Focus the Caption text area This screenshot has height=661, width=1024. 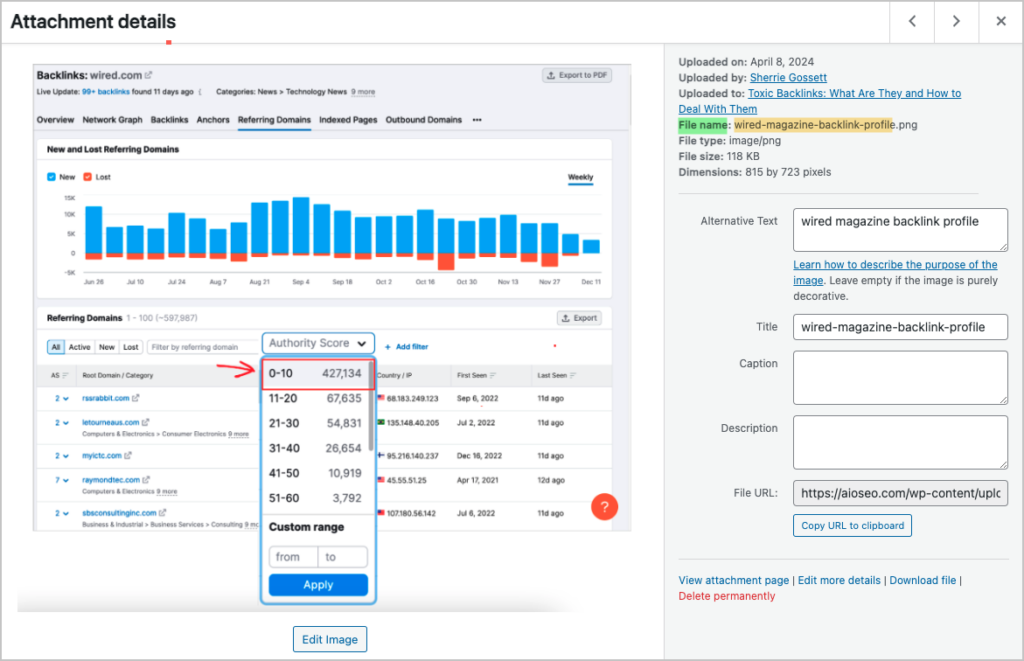click(x=900, y=378)
